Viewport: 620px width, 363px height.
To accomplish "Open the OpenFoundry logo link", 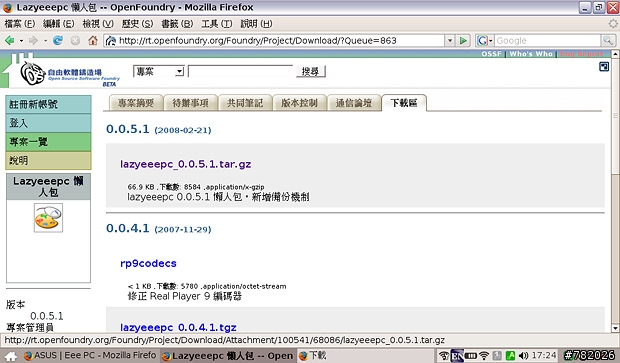I will click(69, 74).
